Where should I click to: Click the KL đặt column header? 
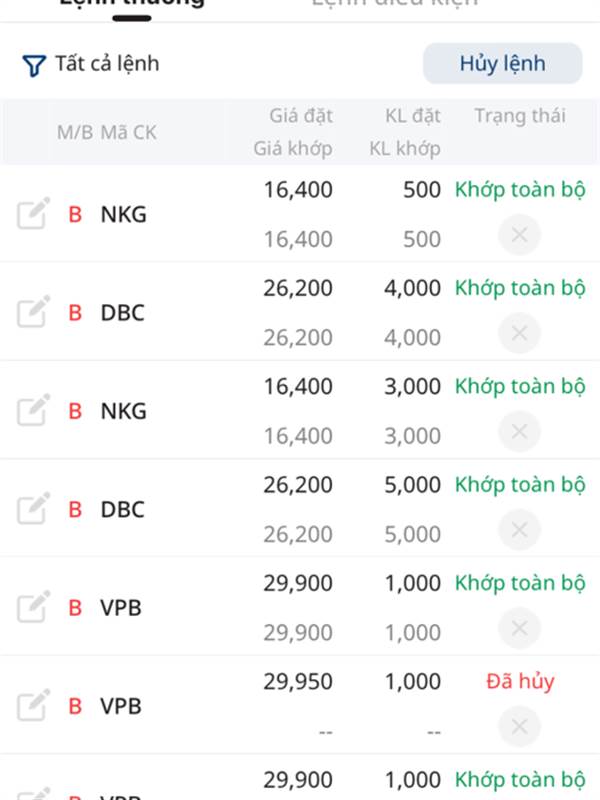coord(412,115)
